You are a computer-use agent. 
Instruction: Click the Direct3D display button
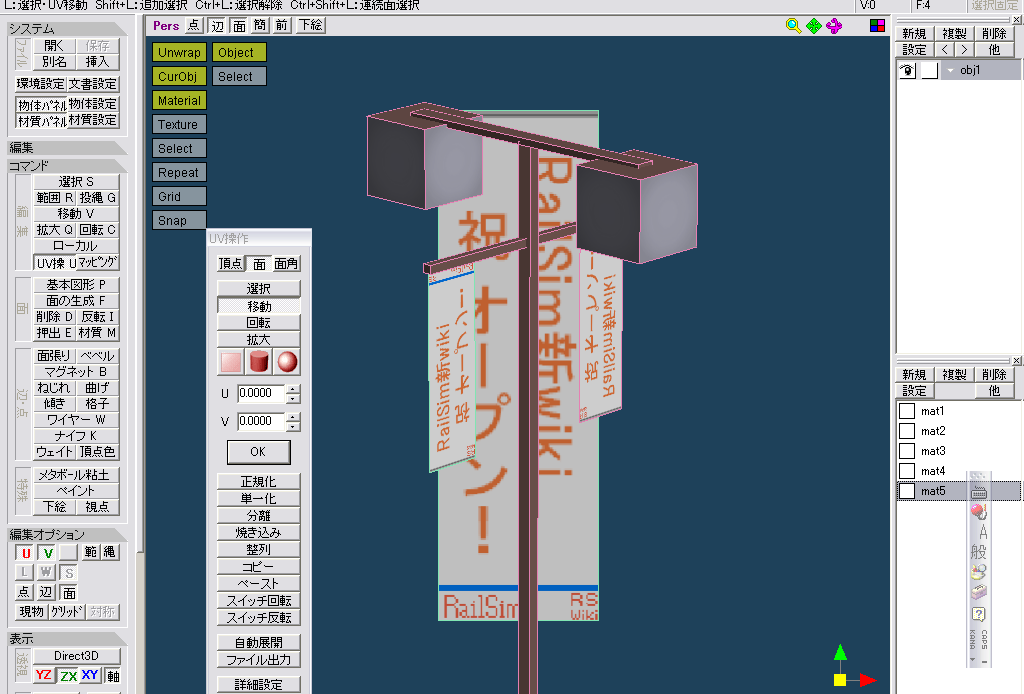[76, 655]
